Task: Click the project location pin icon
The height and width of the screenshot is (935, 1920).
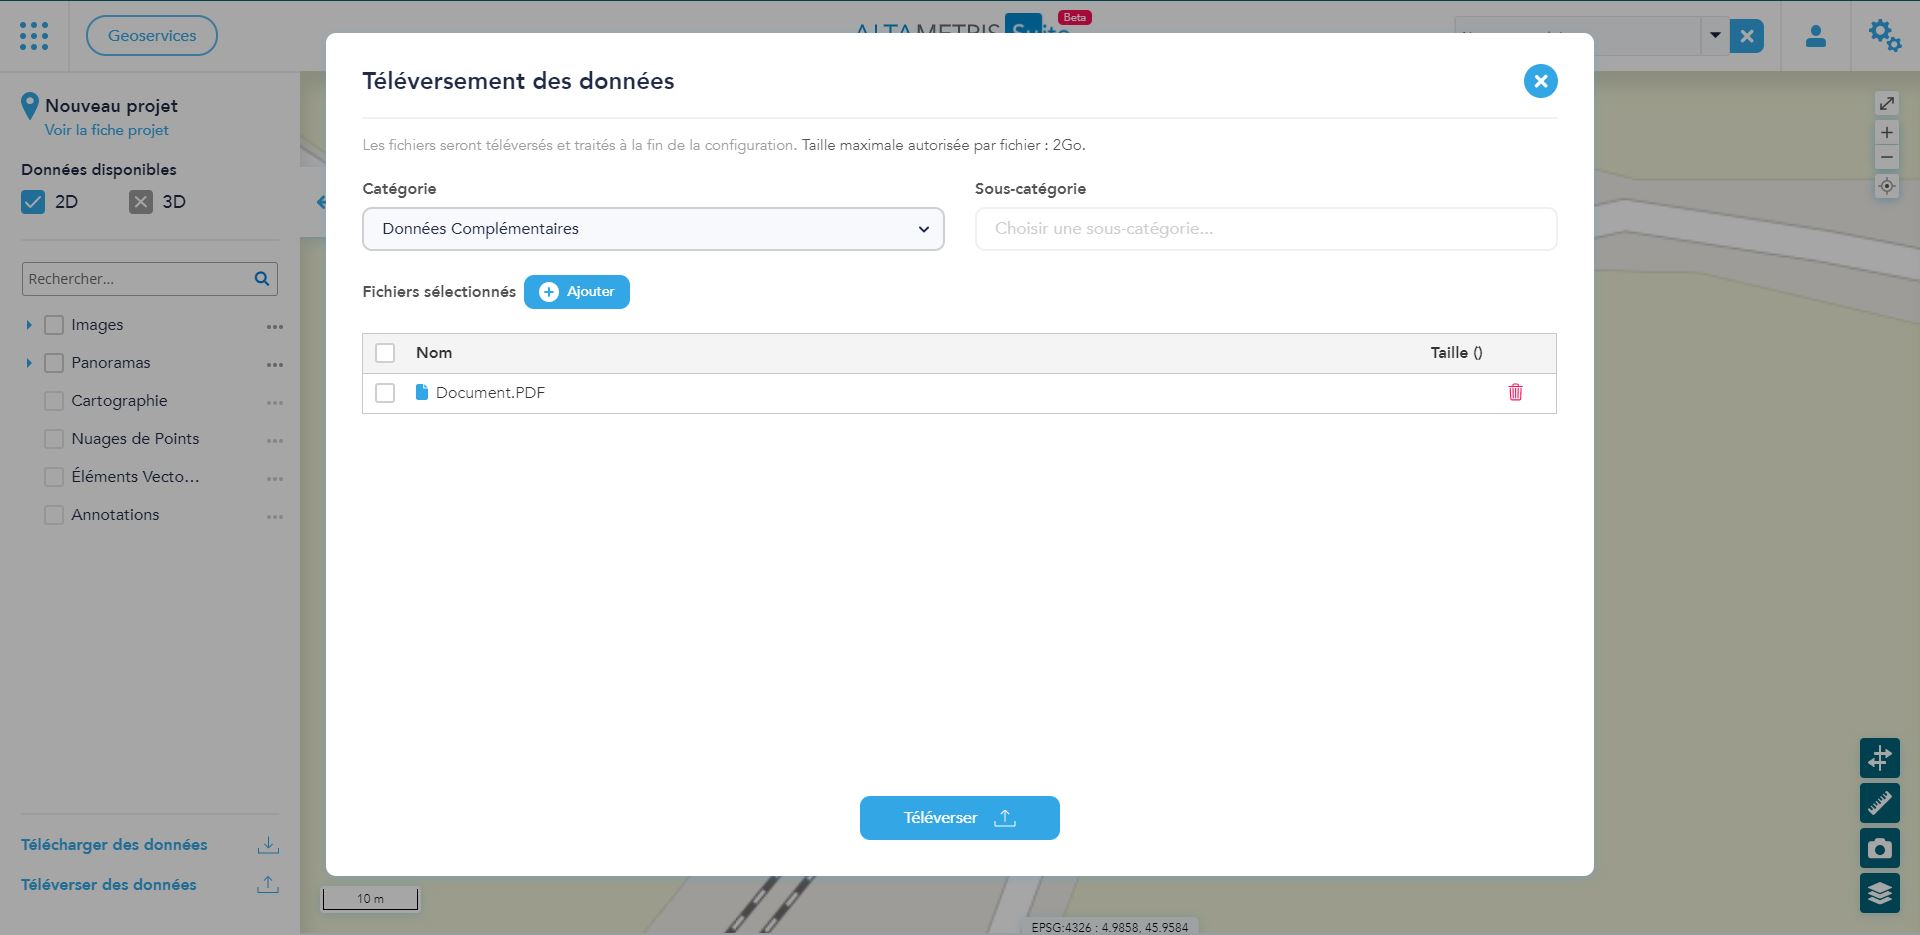Action: point(30,106)
